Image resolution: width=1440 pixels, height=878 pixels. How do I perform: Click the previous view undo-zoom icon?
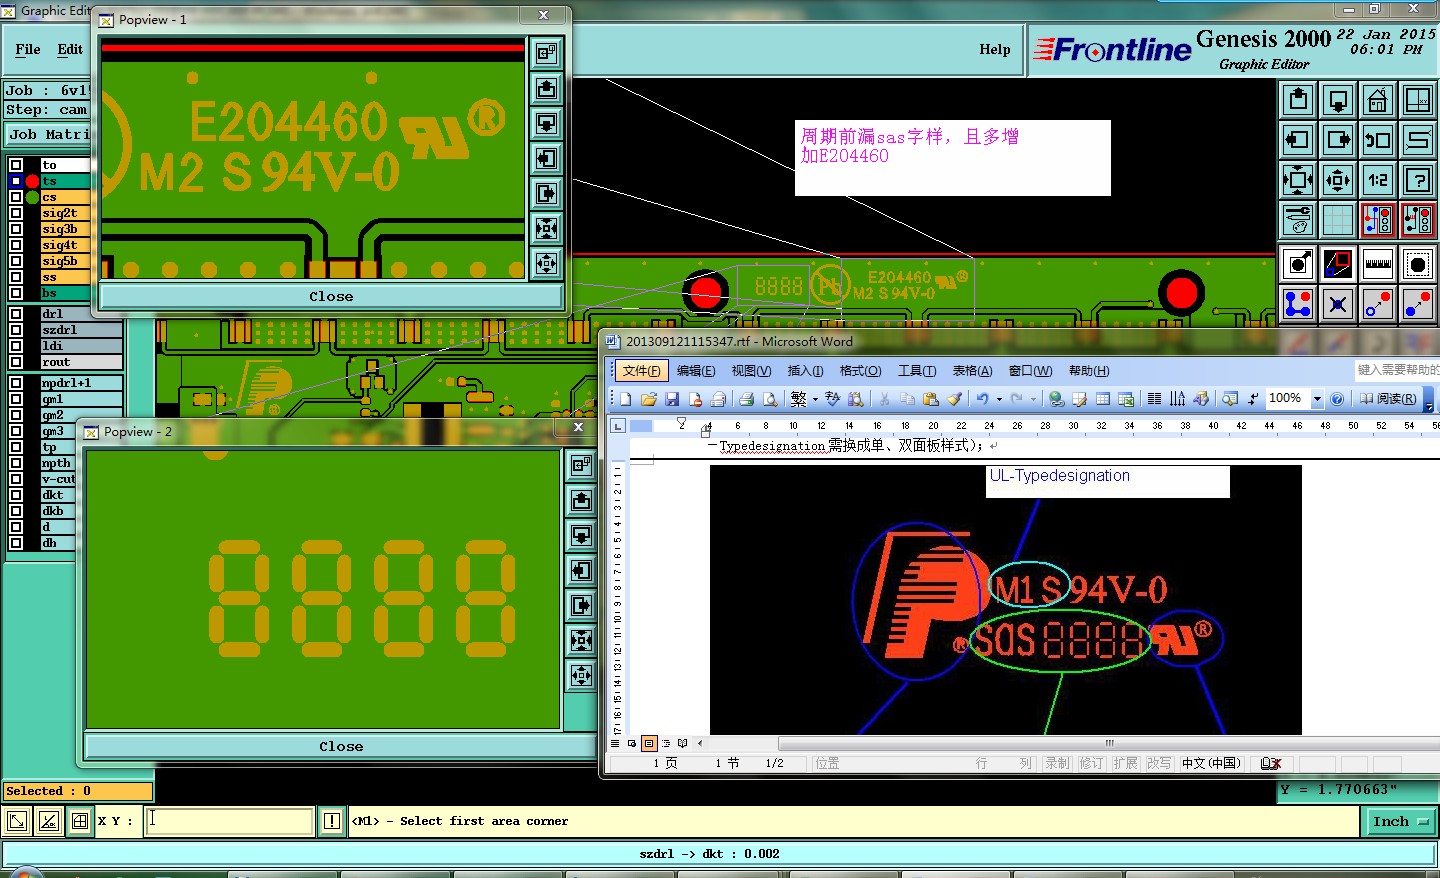point(1378,140)
